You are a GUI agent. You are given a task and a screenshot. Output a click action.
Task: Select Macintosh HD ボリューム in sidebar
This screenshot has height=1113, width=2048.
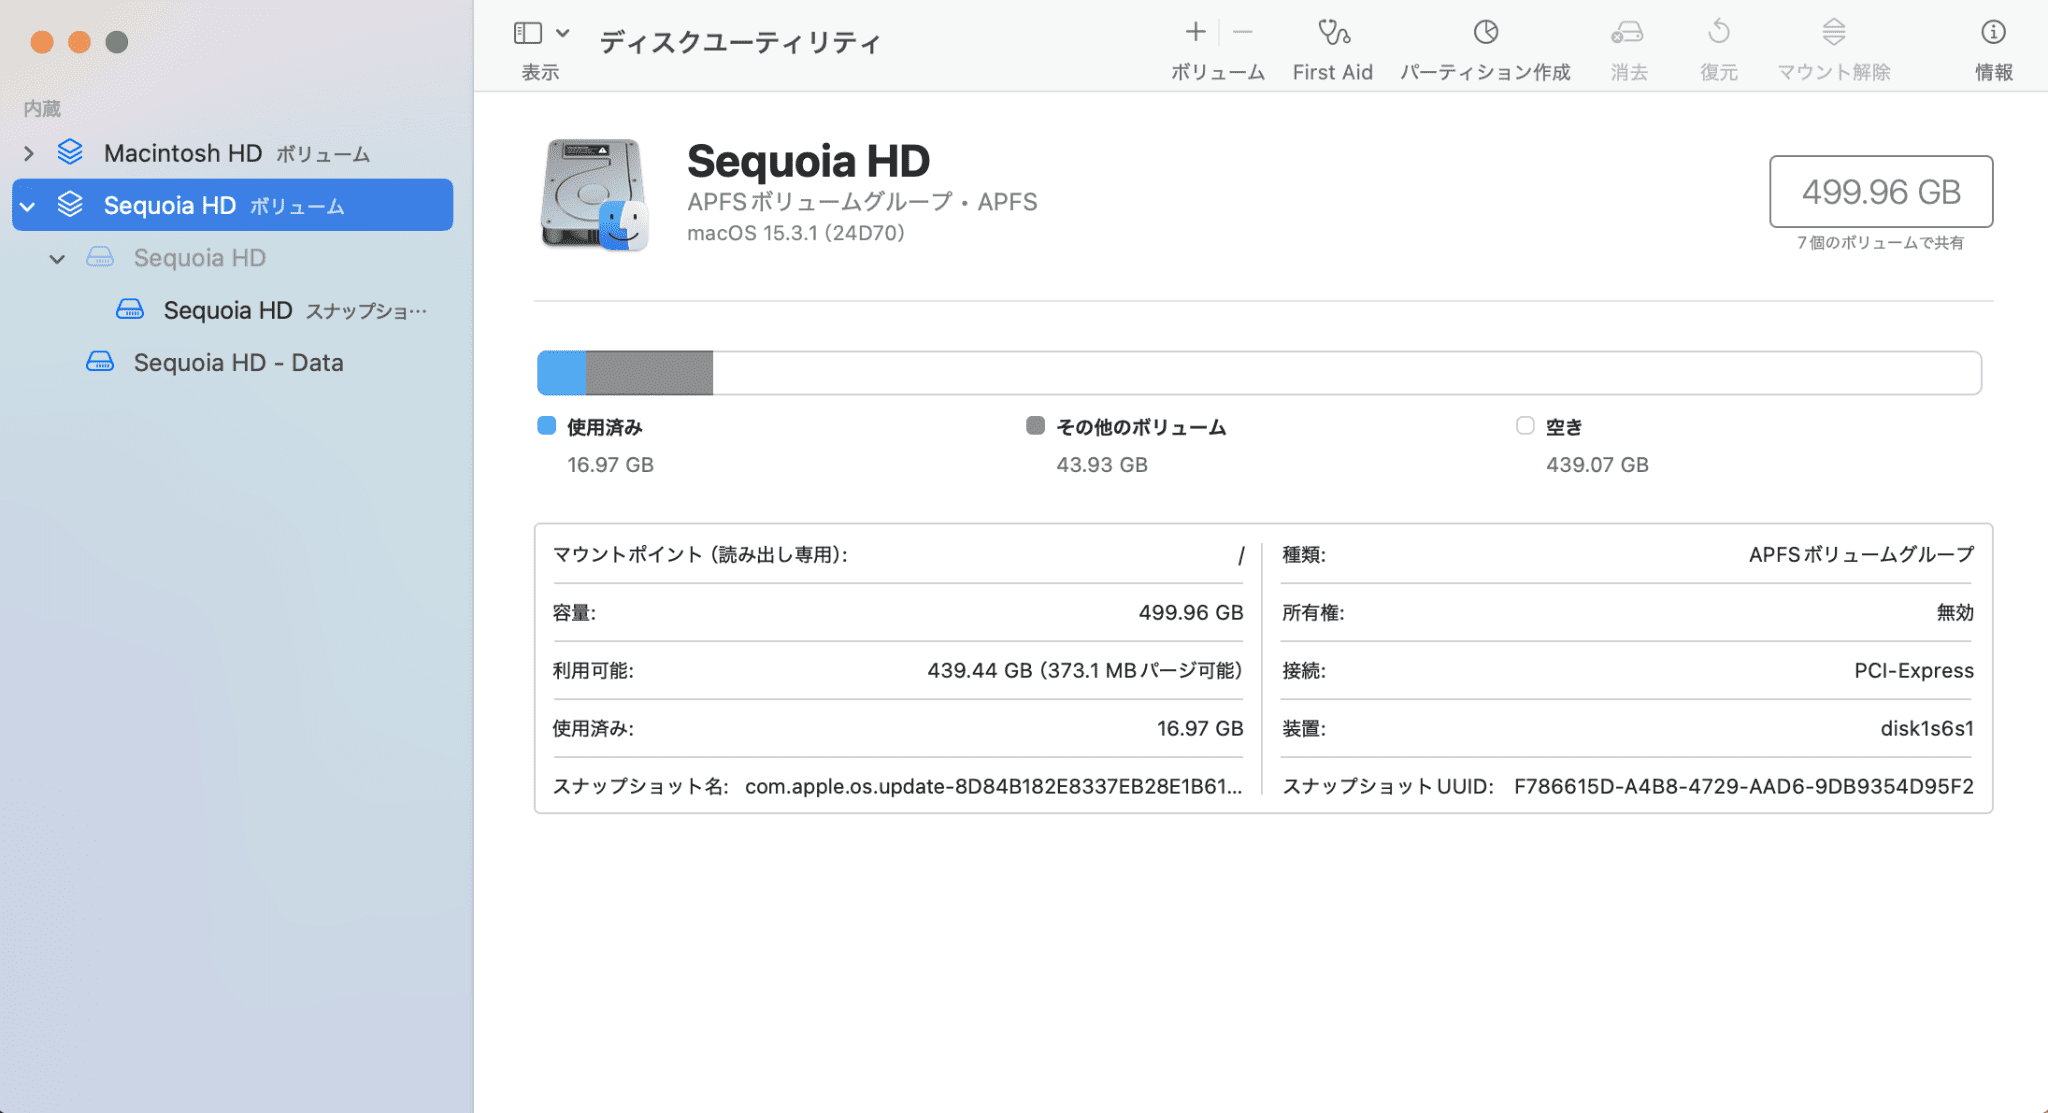pos(232,153)
